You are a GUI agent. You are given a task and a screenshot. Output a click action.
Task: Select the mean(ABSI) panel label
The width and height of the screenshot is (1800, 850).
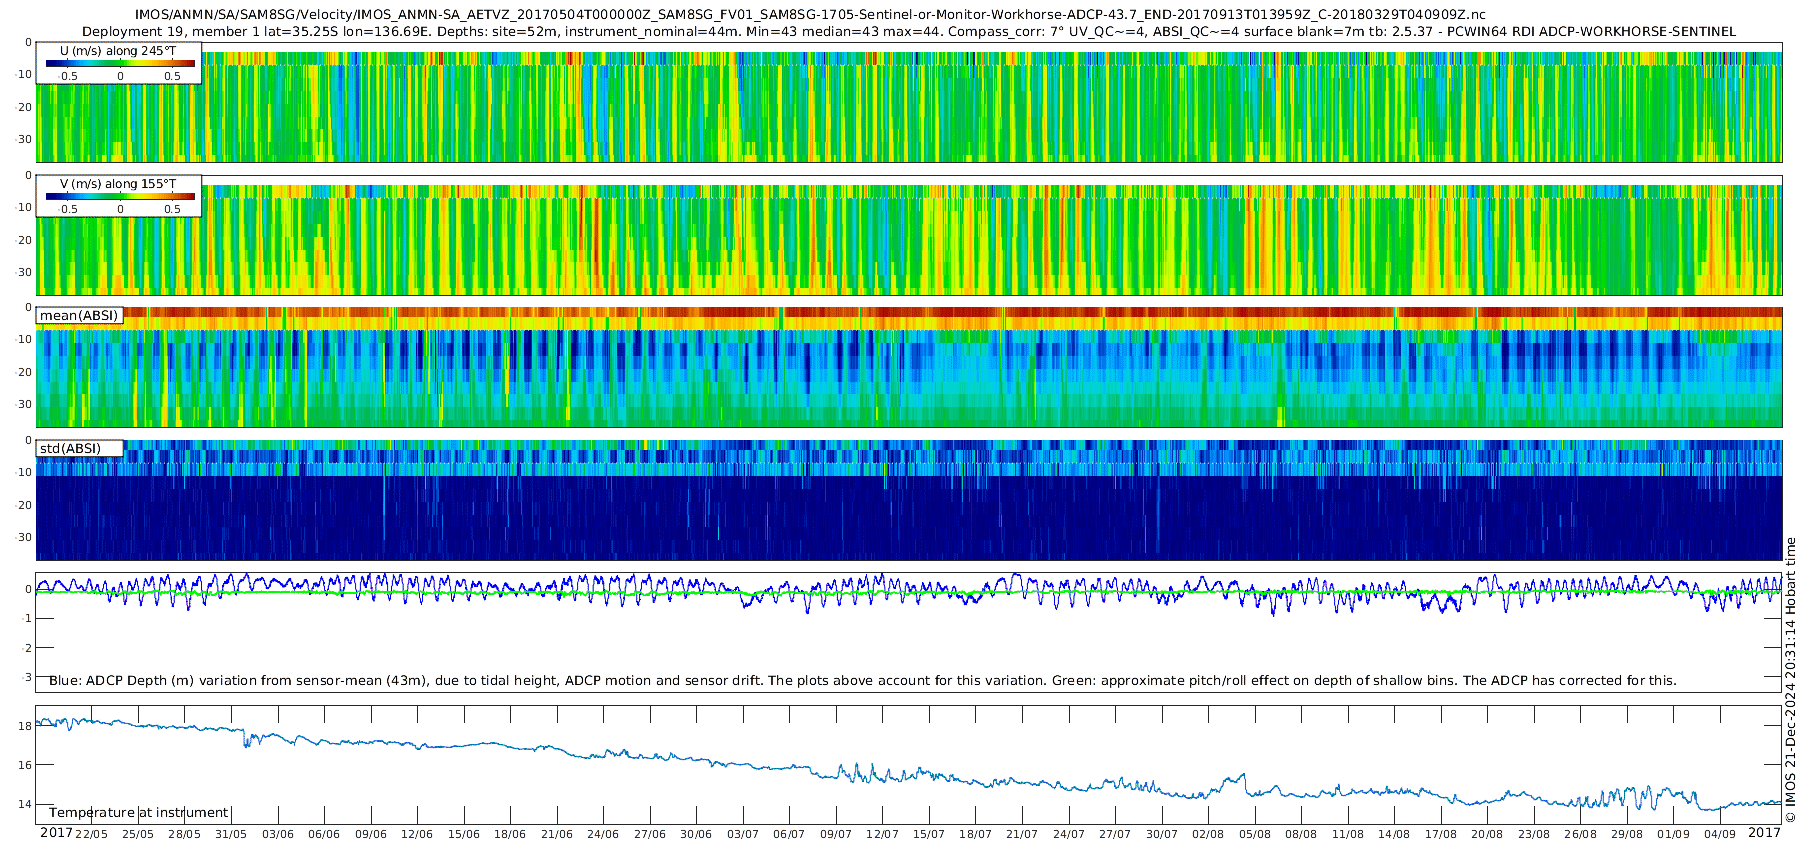[x=79, y=316]
